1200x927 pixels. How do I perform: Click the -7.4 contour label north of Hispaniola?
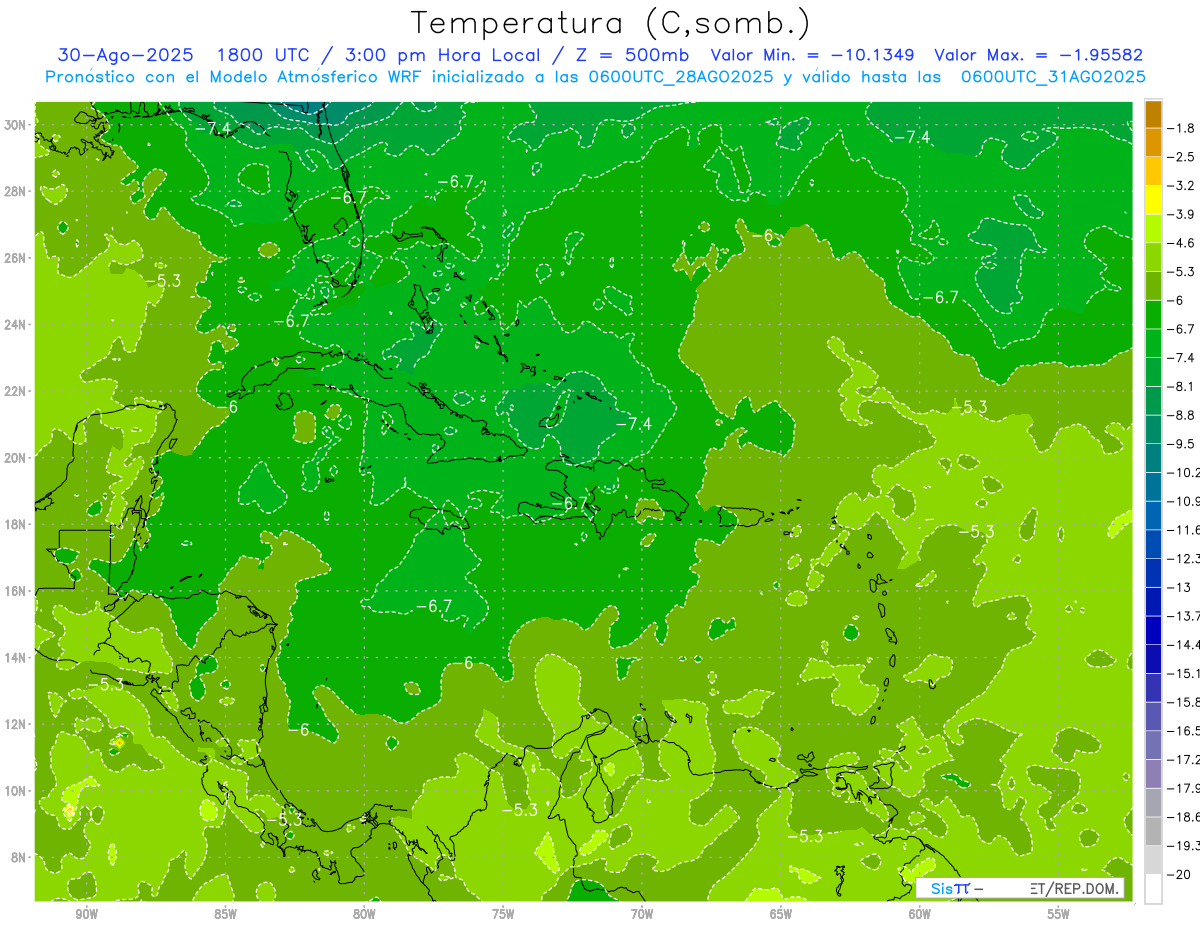click(x=633, y=424)
